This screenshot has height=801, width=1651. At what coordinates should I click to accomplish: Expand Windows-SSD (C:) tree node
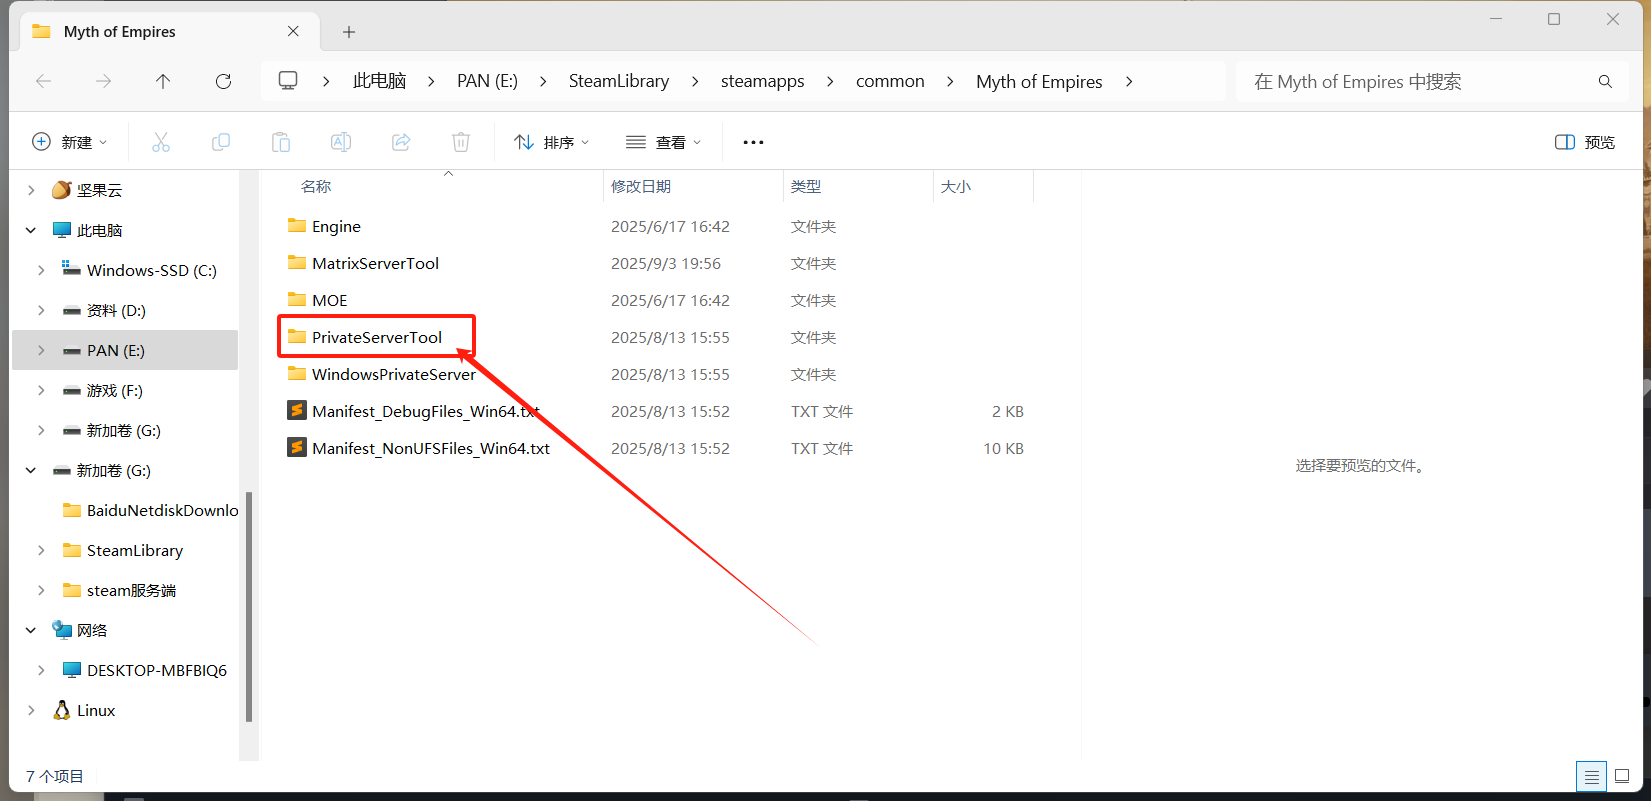point(41,270)
